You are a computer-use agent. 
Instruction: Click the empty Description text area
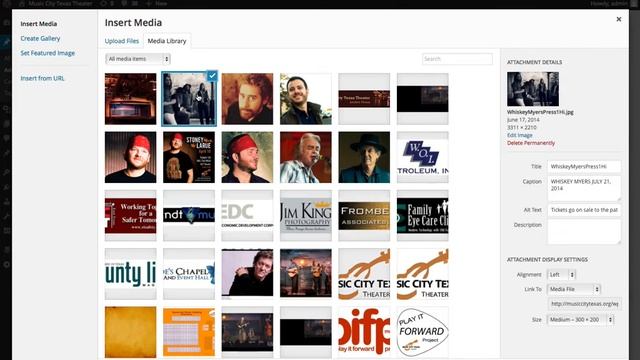584,231
